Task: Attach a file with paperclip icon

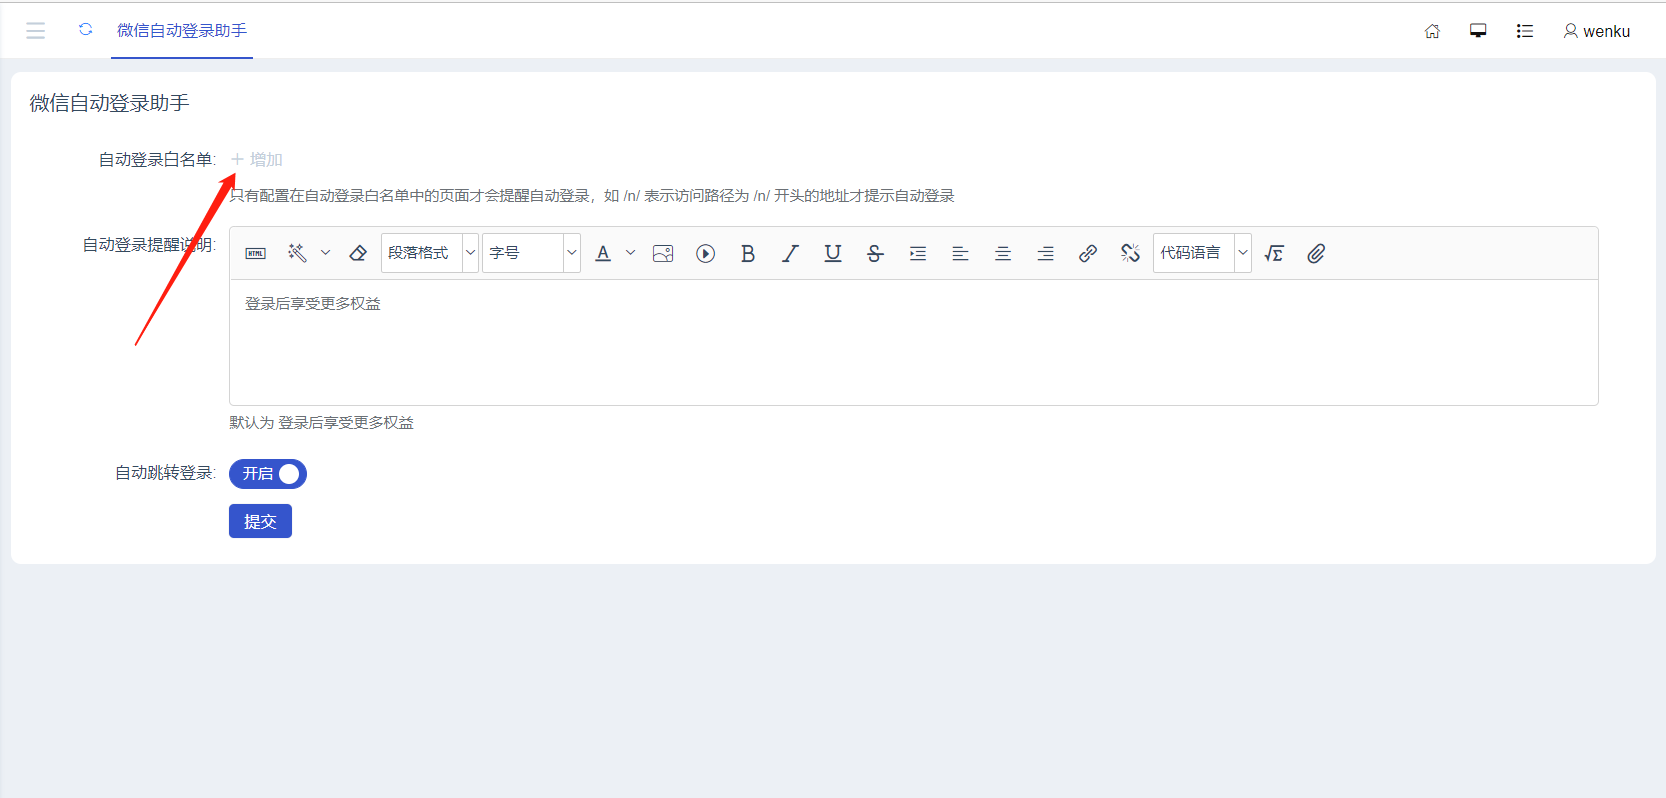Action: (1316, 253)
